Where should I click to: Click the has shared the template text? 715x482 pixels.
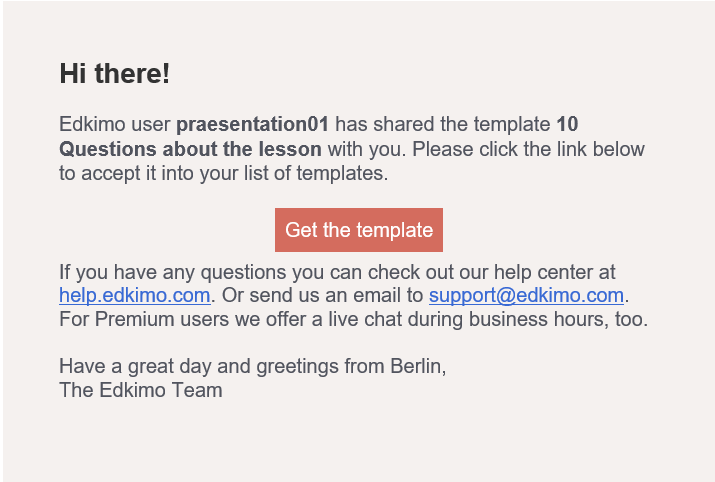pos(443,124)
